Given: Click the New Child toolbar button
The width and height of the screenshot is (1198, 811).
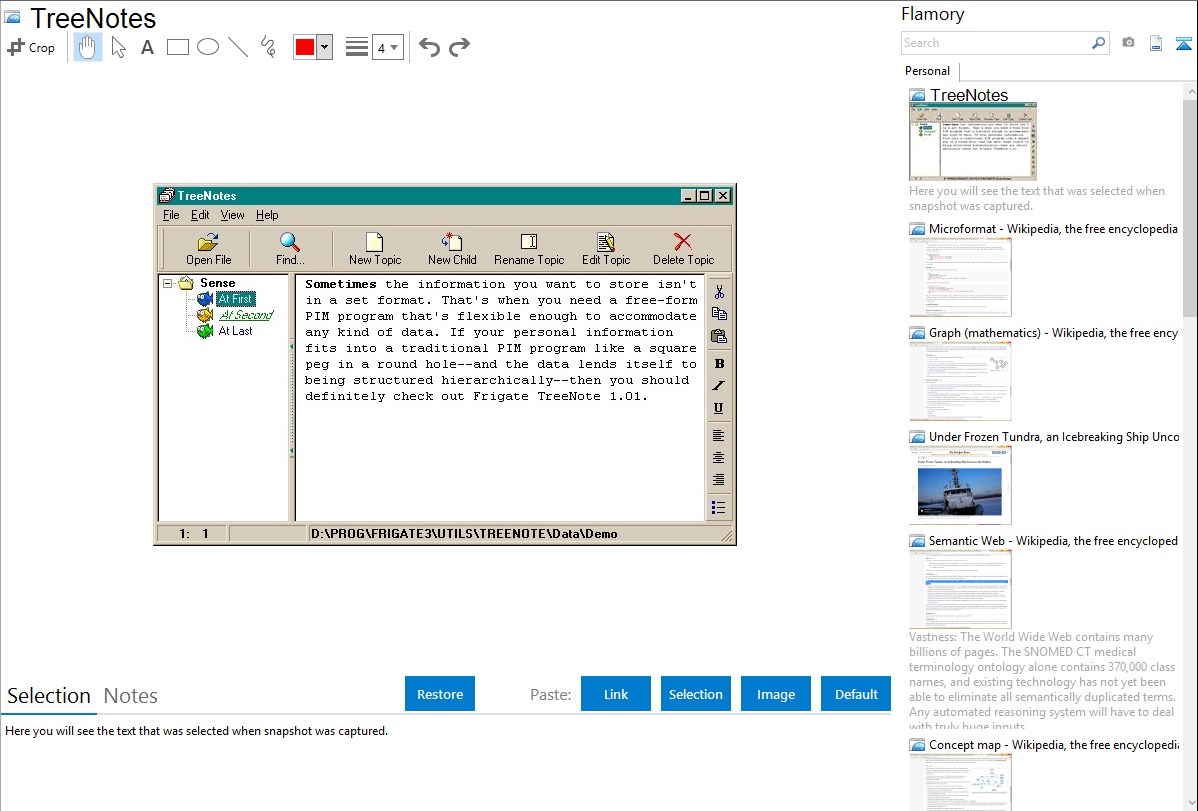Looking at the screenshot, I should 452,249.
